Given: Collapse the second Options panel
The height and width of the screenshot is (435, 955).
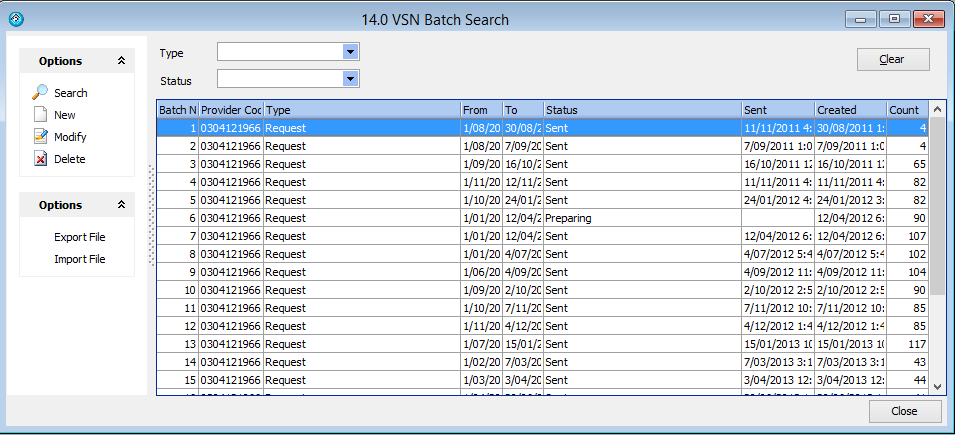Looking at the screenshot, I should (x=121, y=205).
